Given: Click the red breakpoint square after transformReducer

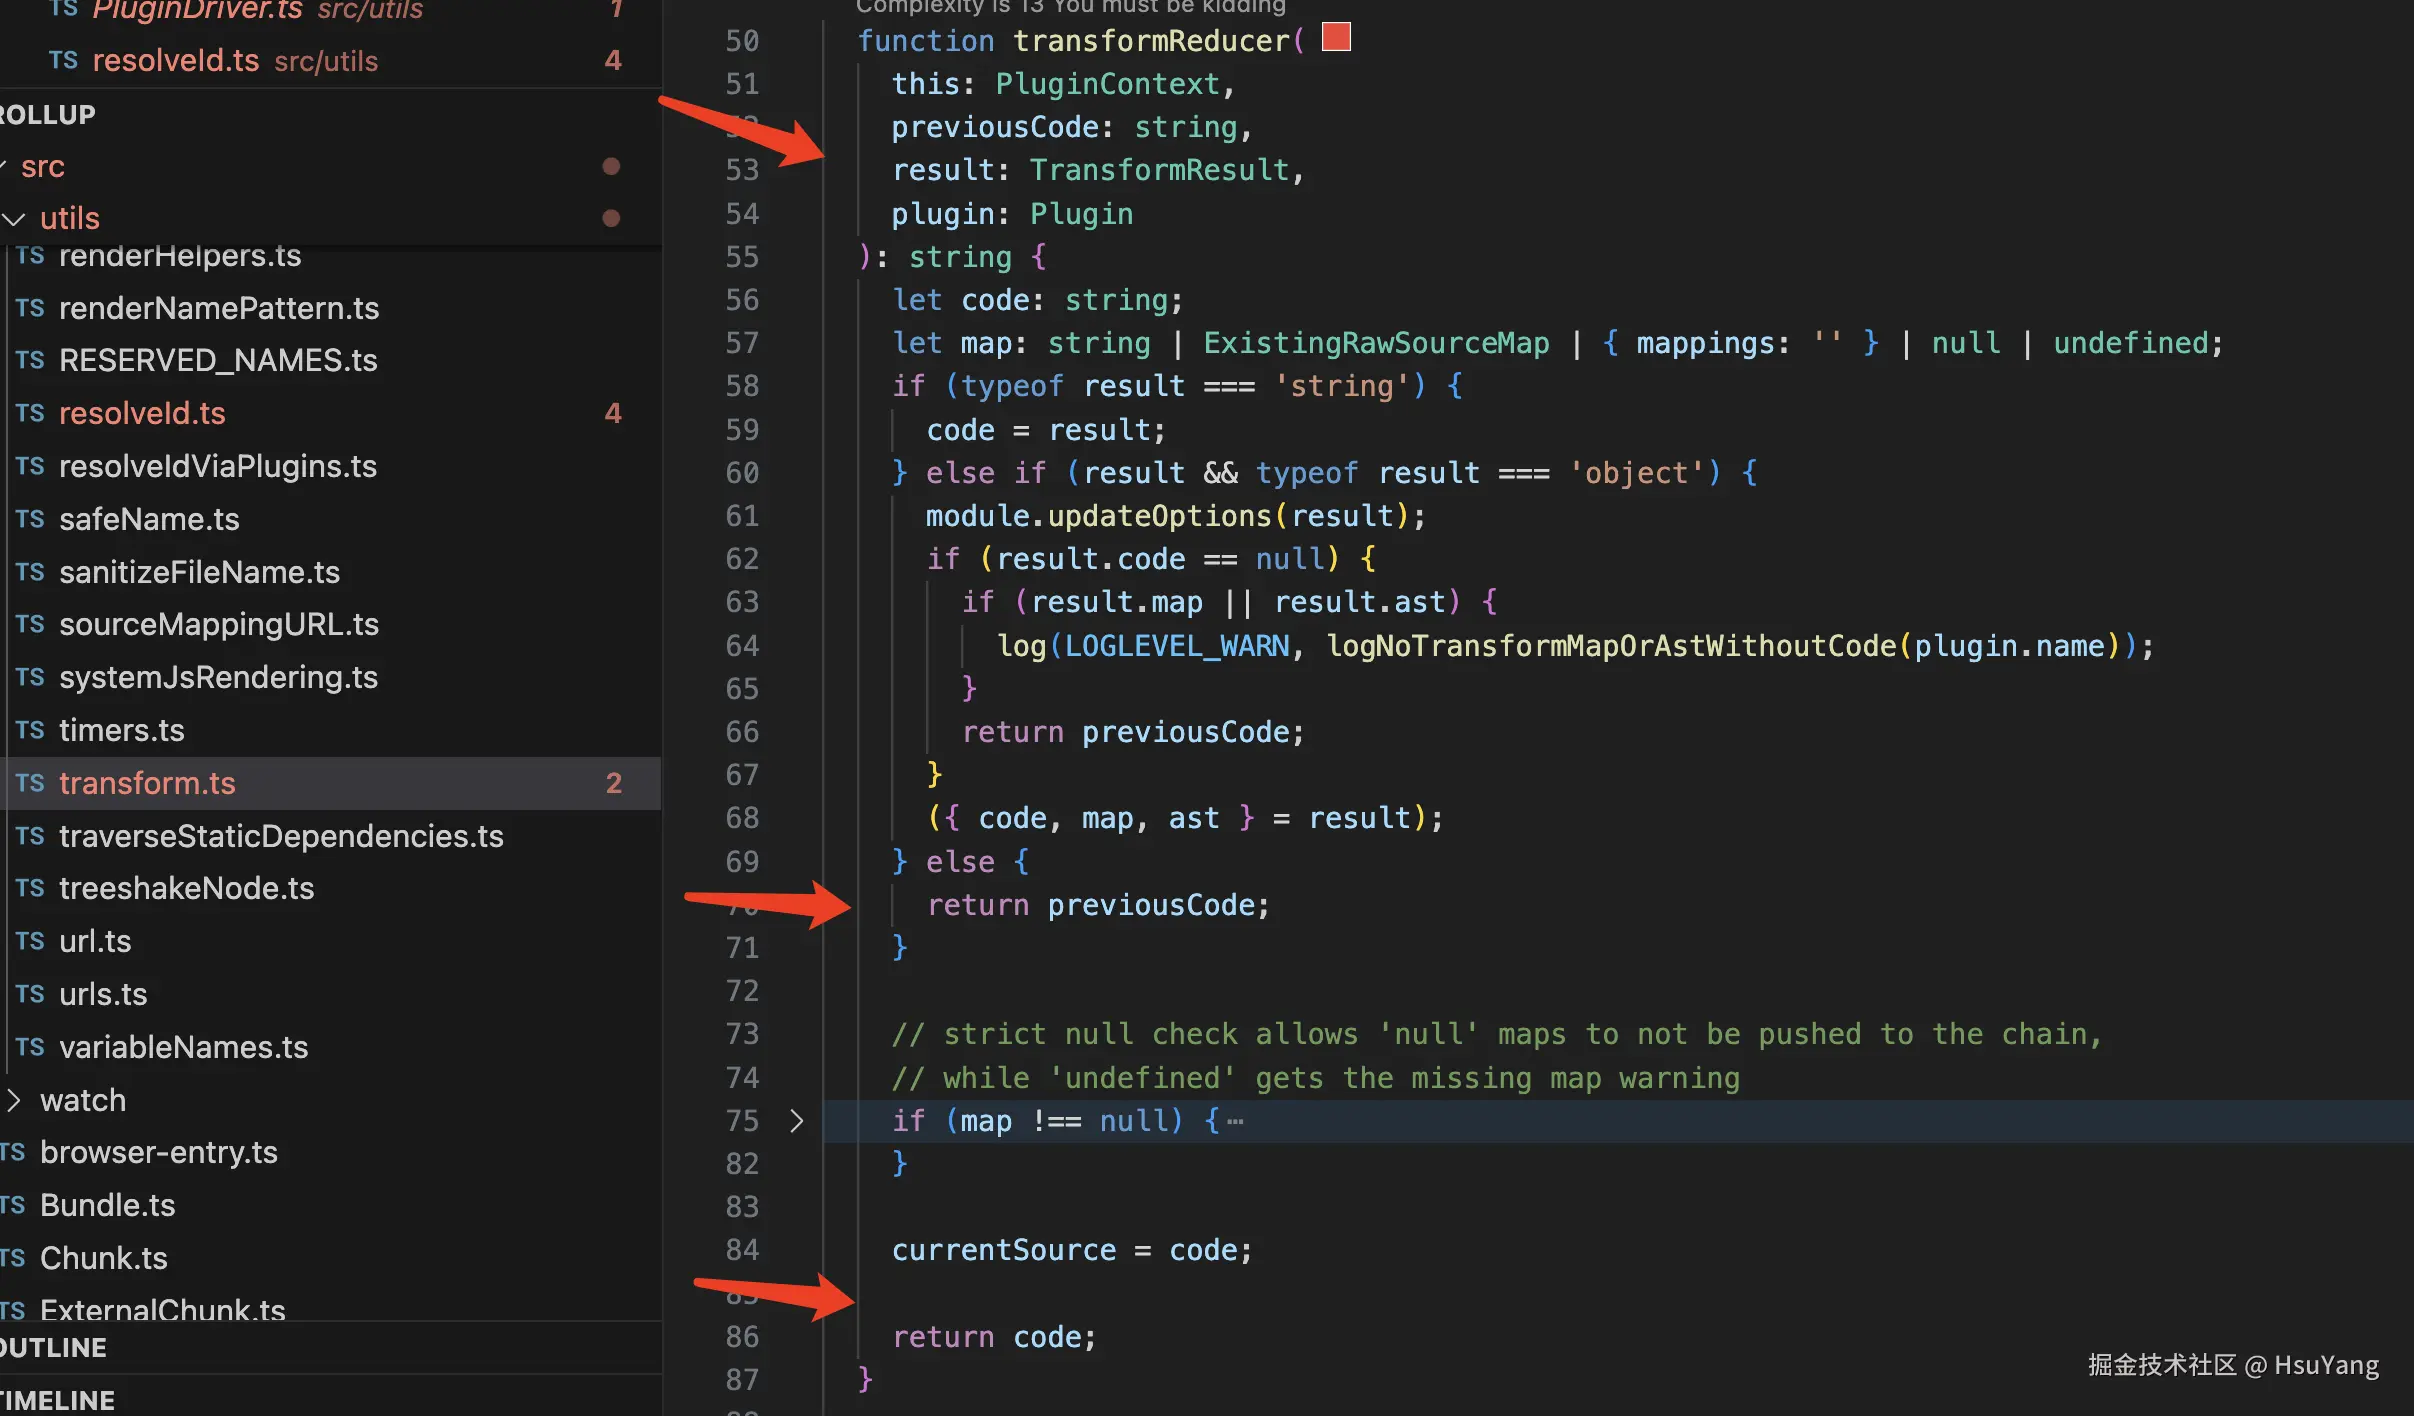Looking at the screenshot, I should tap(1336, 37).
